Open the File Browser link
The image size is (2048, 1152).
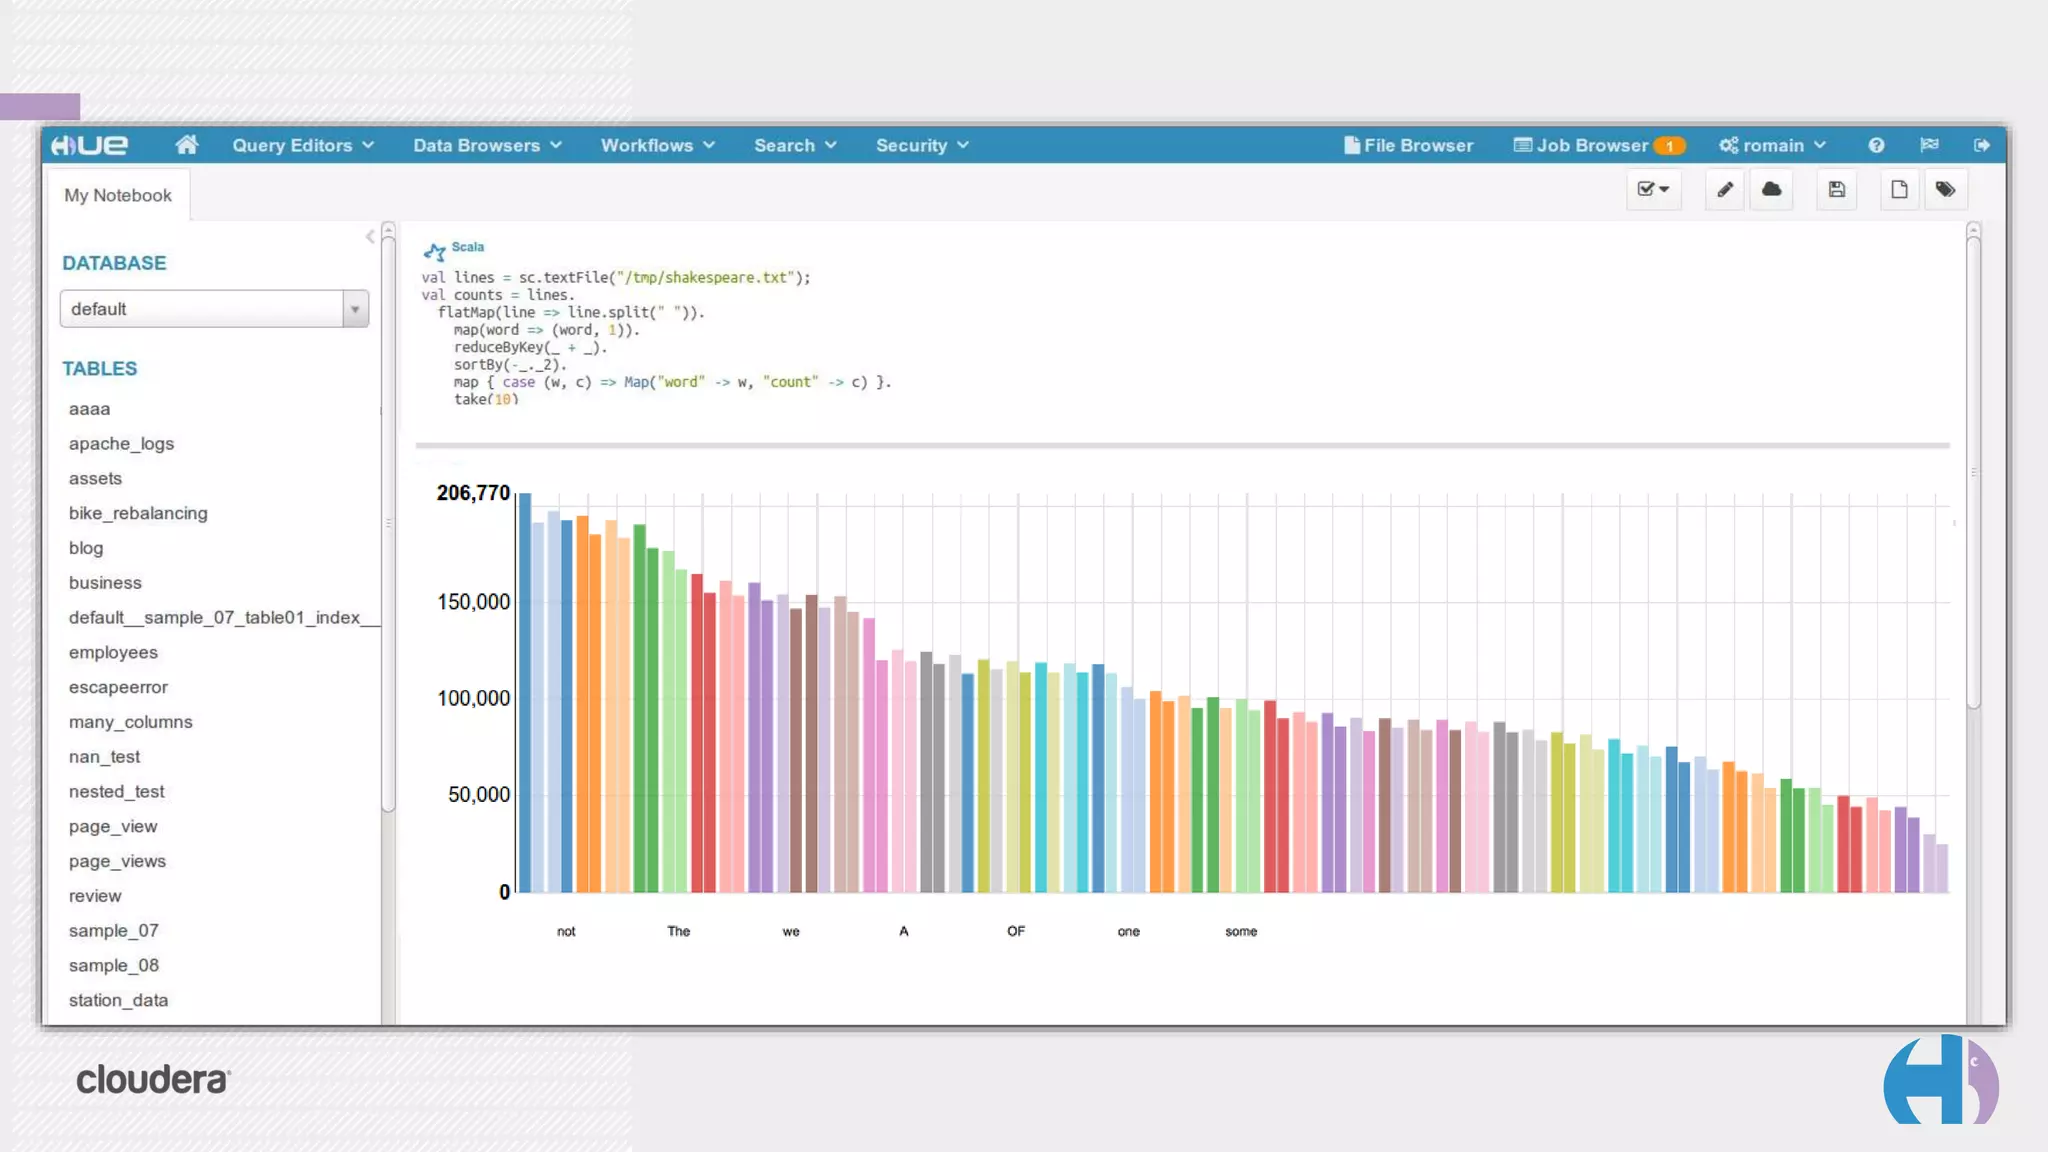[x=1408, y=146]
